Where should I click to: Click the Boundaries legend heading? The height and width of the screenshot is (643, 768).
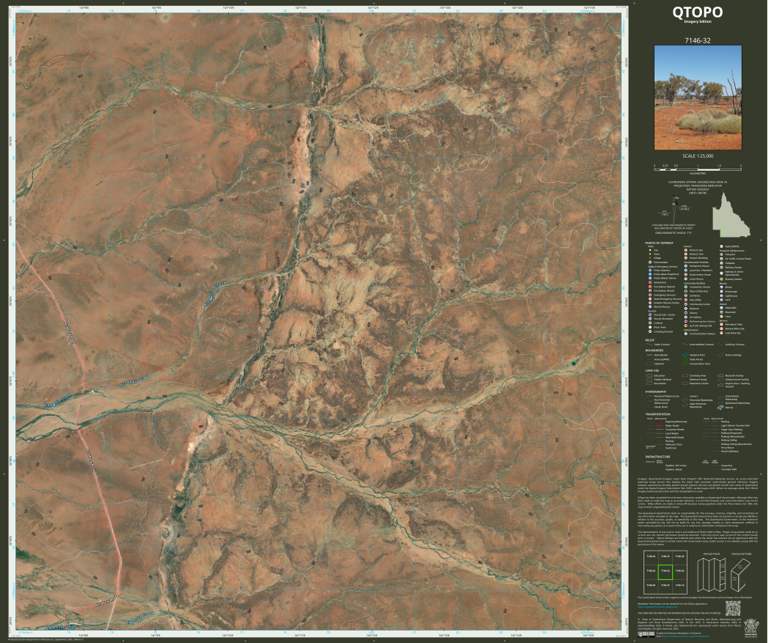(x=654, y=350)
